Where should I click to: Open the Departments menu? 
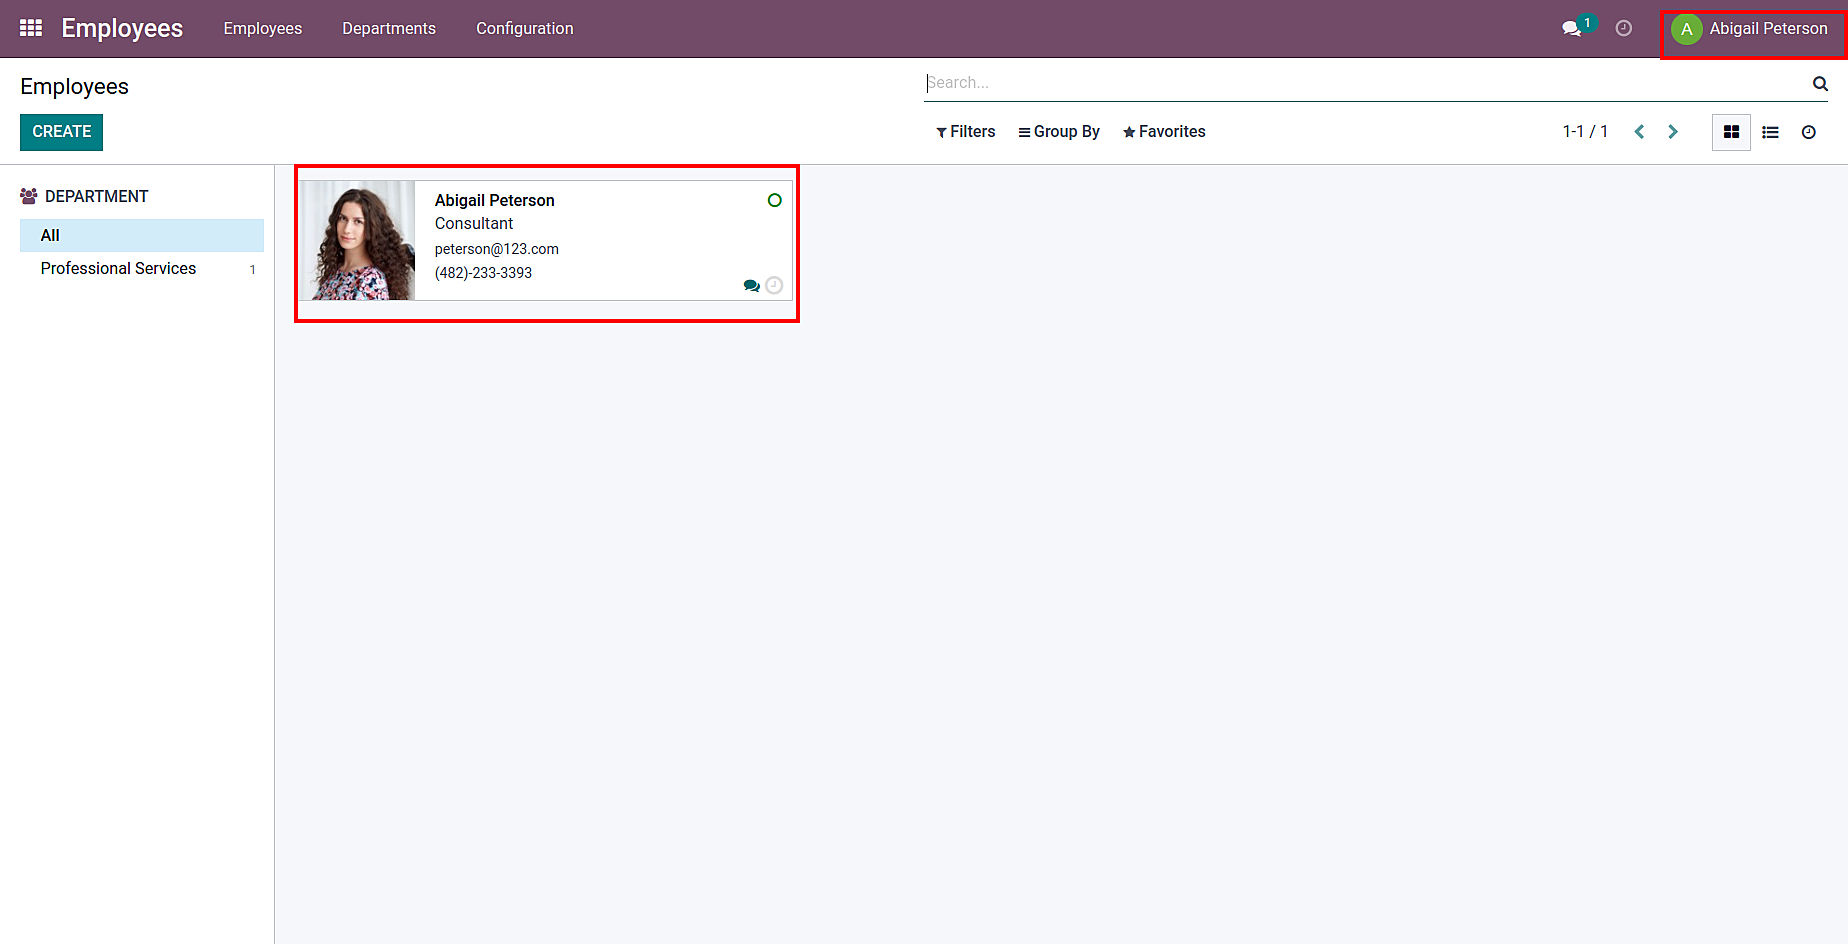coord(389,28)
